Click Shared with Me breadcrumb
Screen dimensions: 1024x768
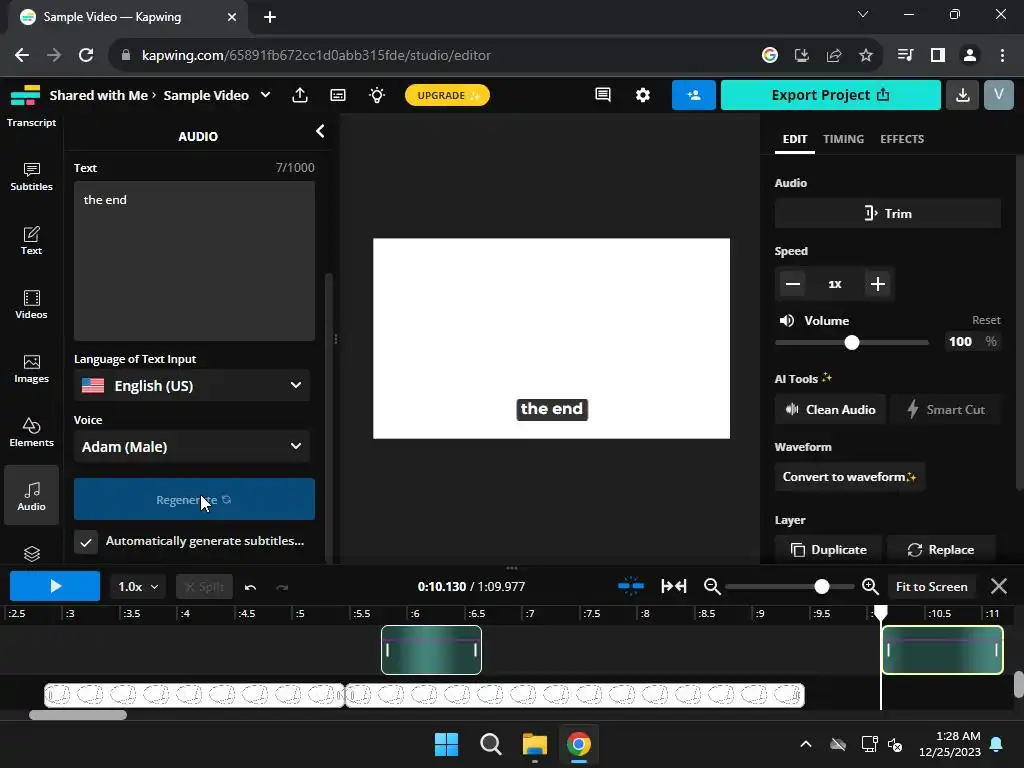tap(99, 95)
